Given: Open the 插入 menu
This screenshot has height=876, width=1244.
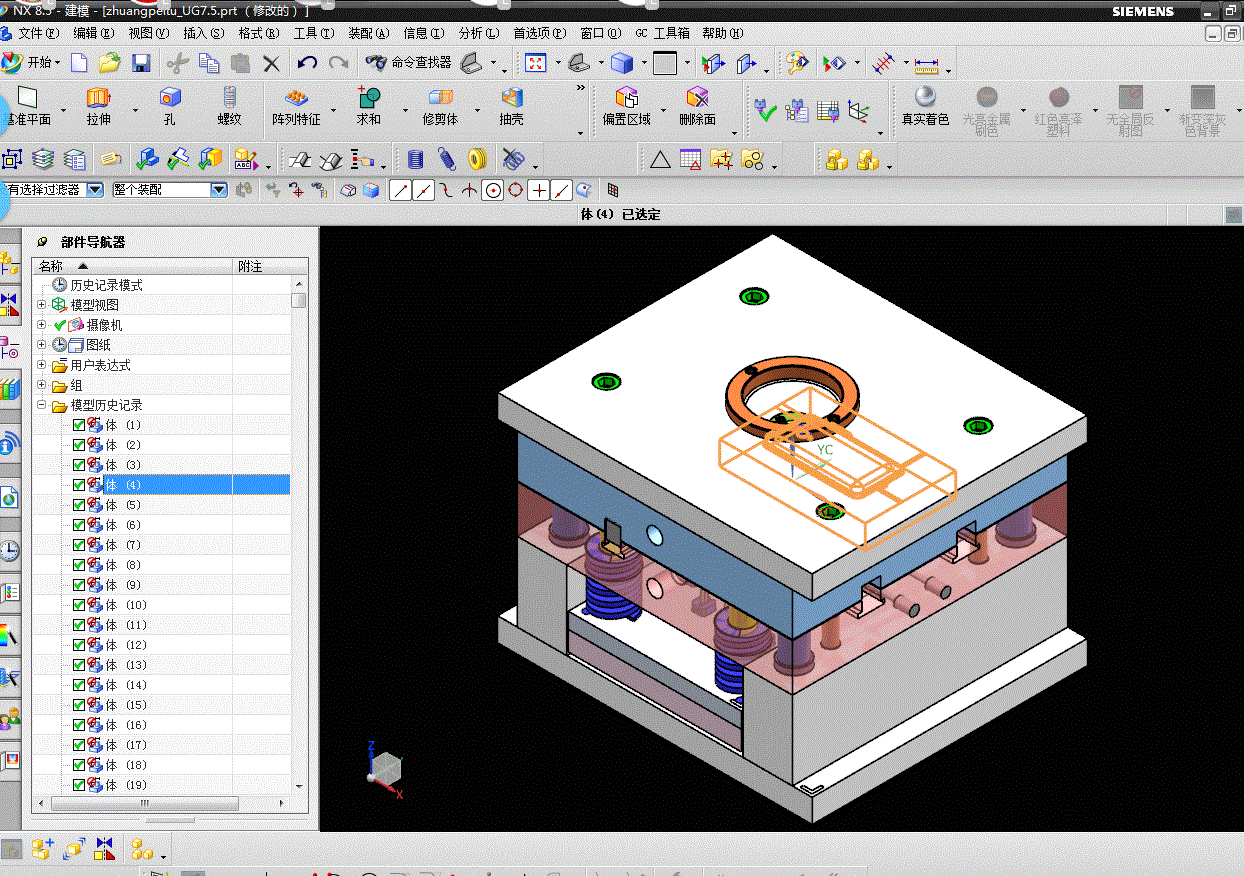Looking at the screenshot, I should (x=204, y=33).
